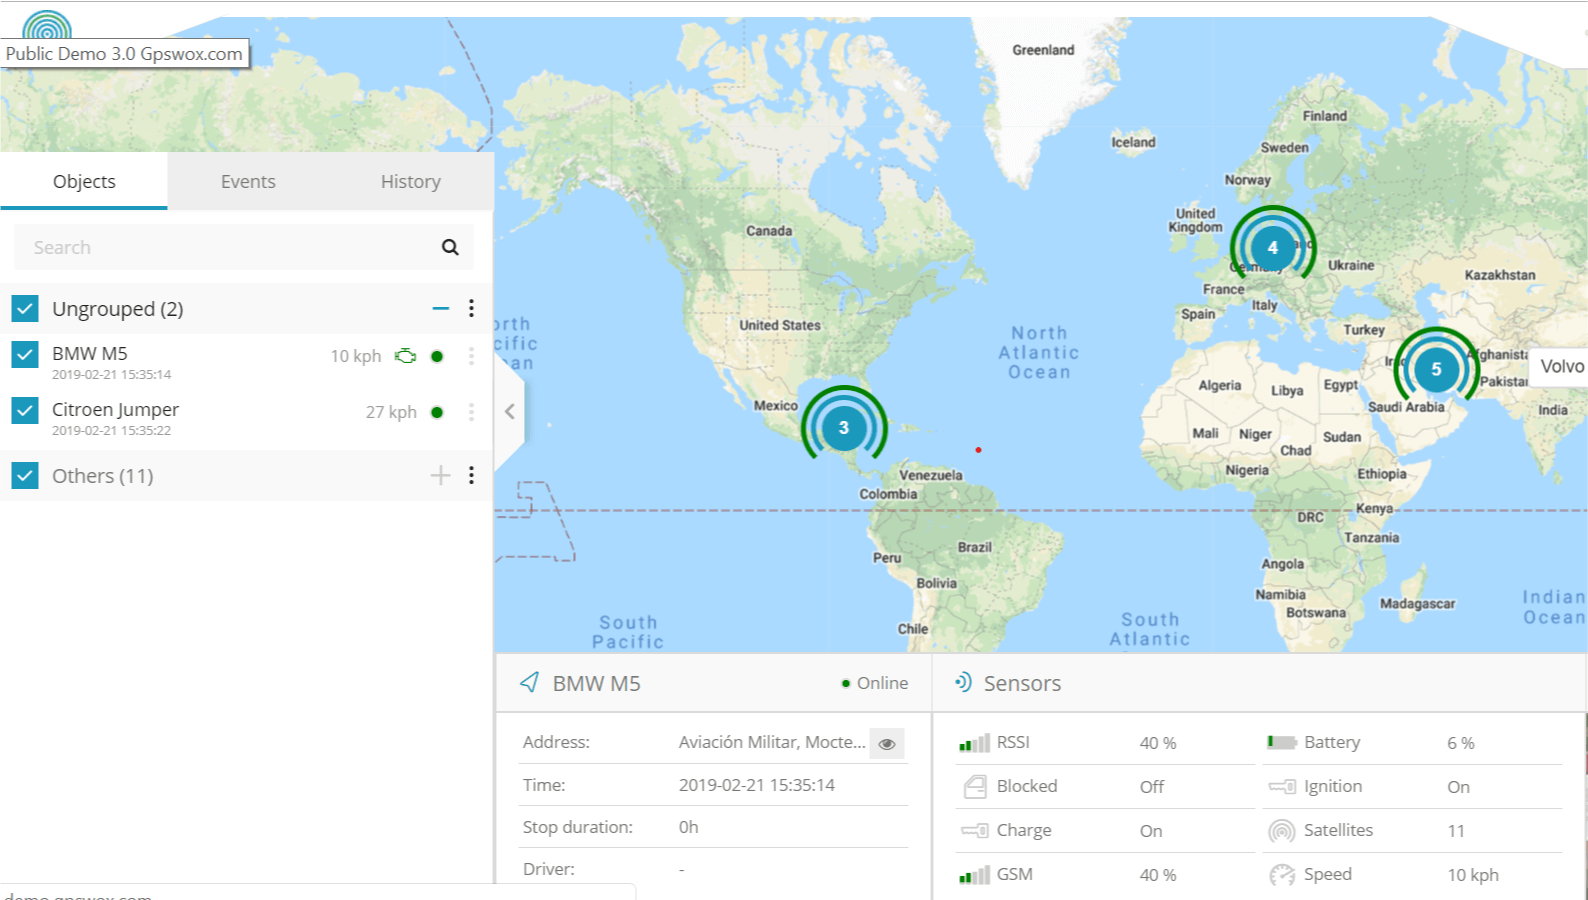
Task: Select the BMW M5 object row
Action: coord(246,361)
